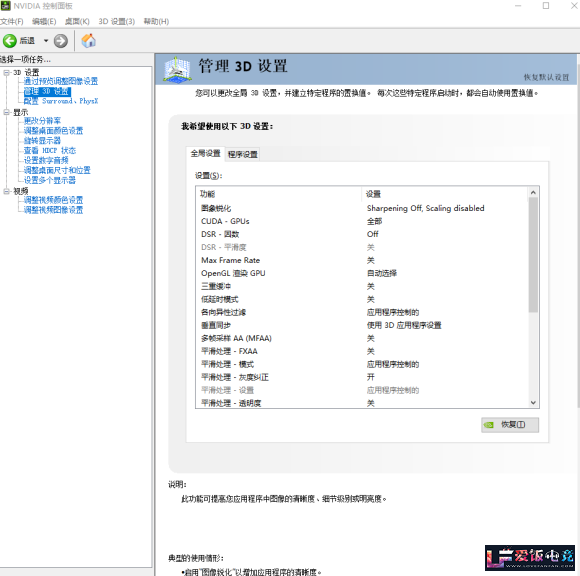Switch to the 程序设置 tab
Image resolution: width=580 pixels, height=576 pixels.
click(x=243, y=154)
